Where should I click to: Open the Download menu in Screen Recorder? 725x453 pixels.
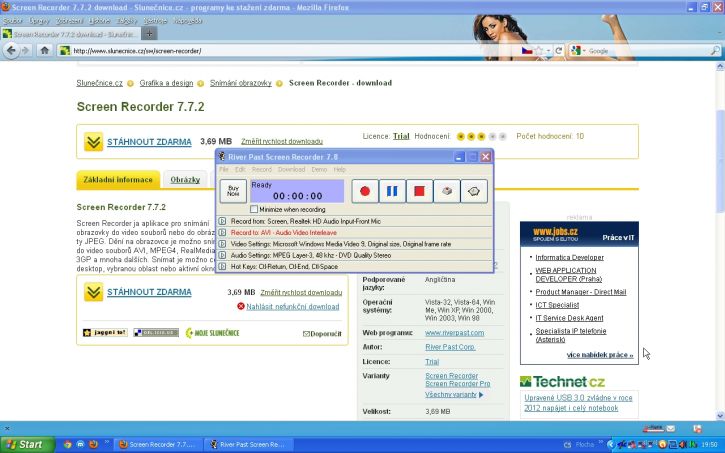pos(291,170)
